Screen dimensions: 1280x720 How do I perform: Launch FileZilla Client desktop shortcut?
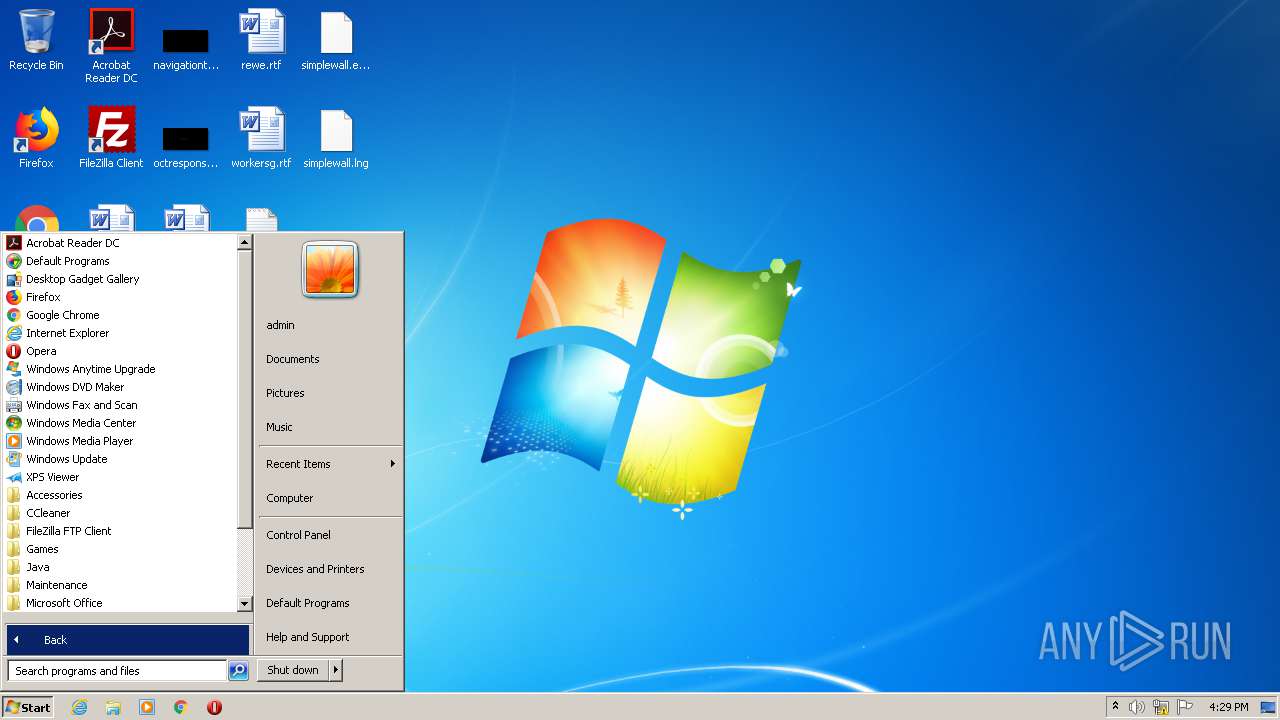111,138
